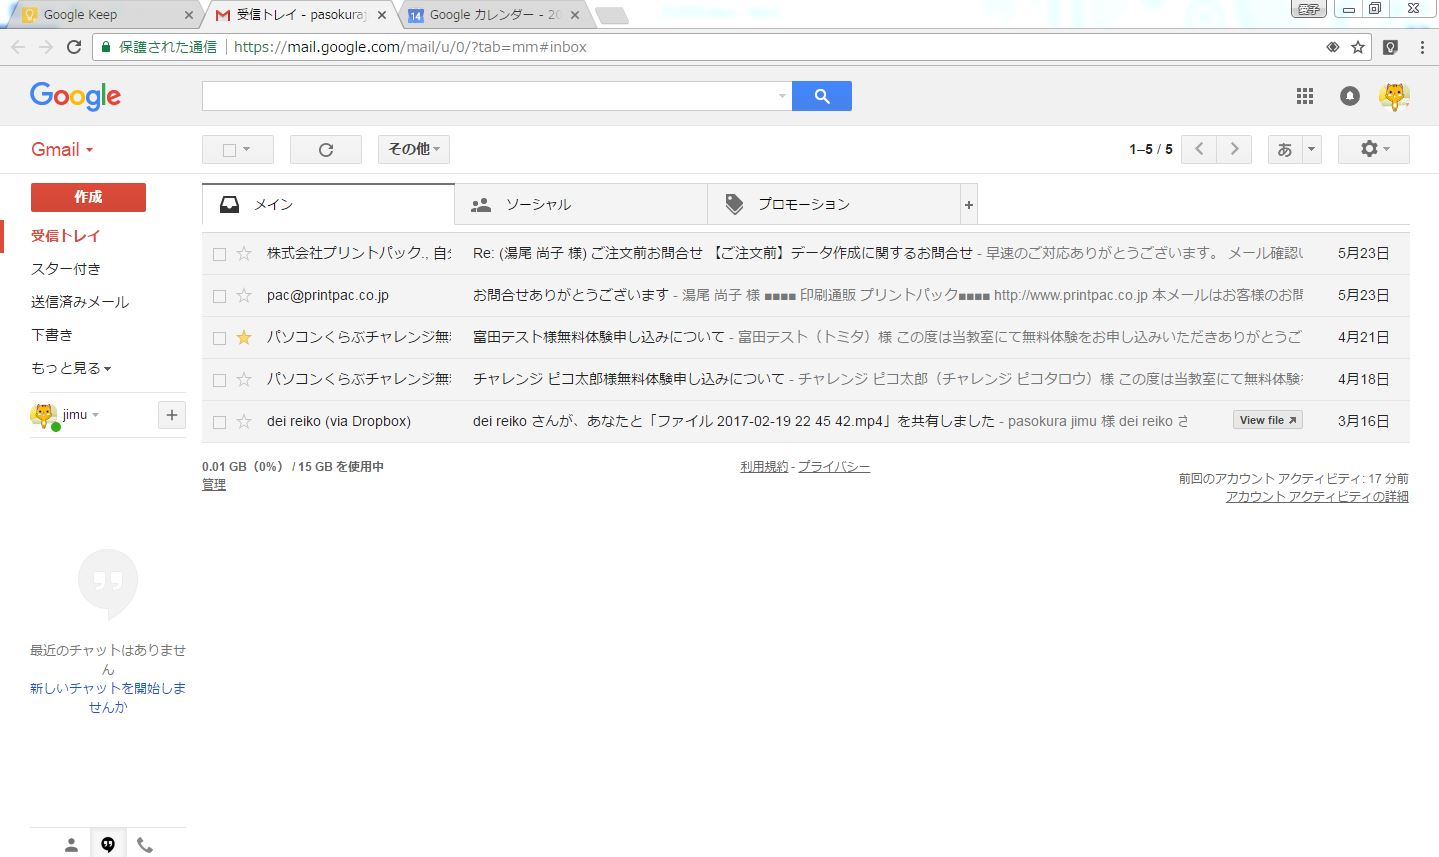Switch to the ソーシャル tab
This screenshot has height=857, width=1439.
click(581, 205)
